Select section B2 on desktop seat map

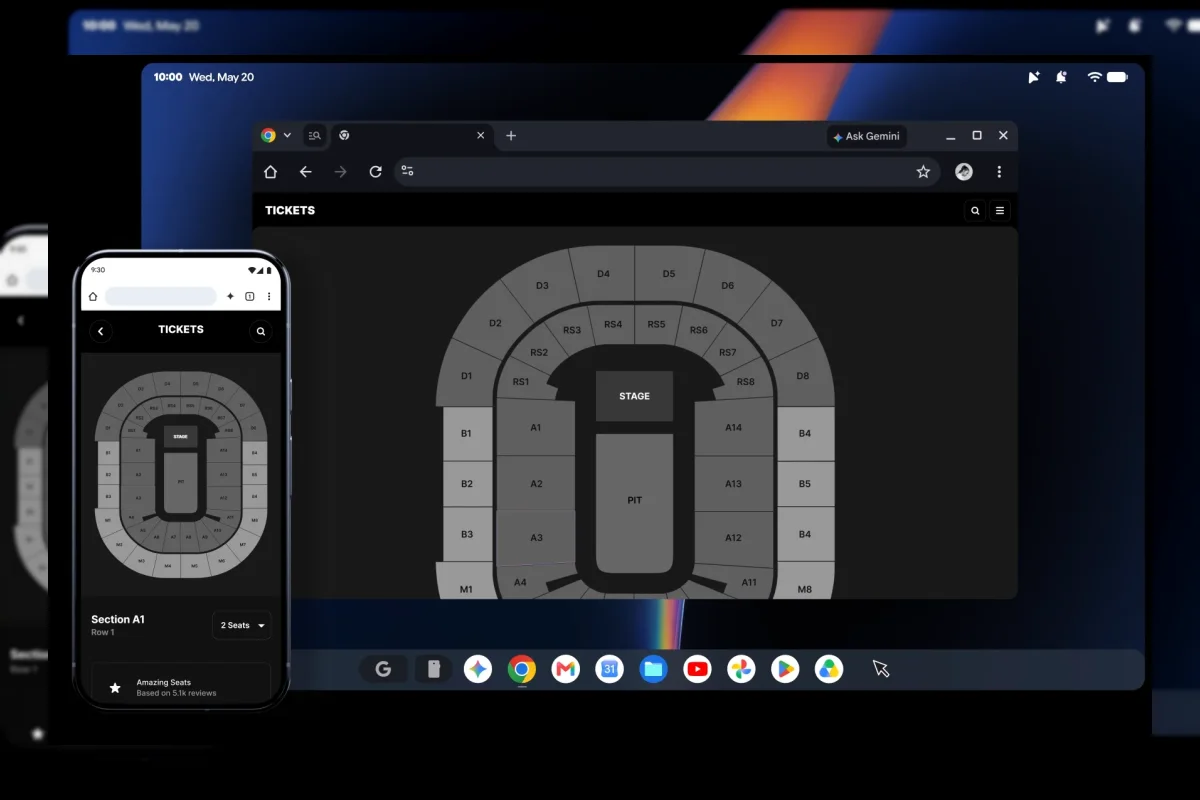click(x=467, y=484)
